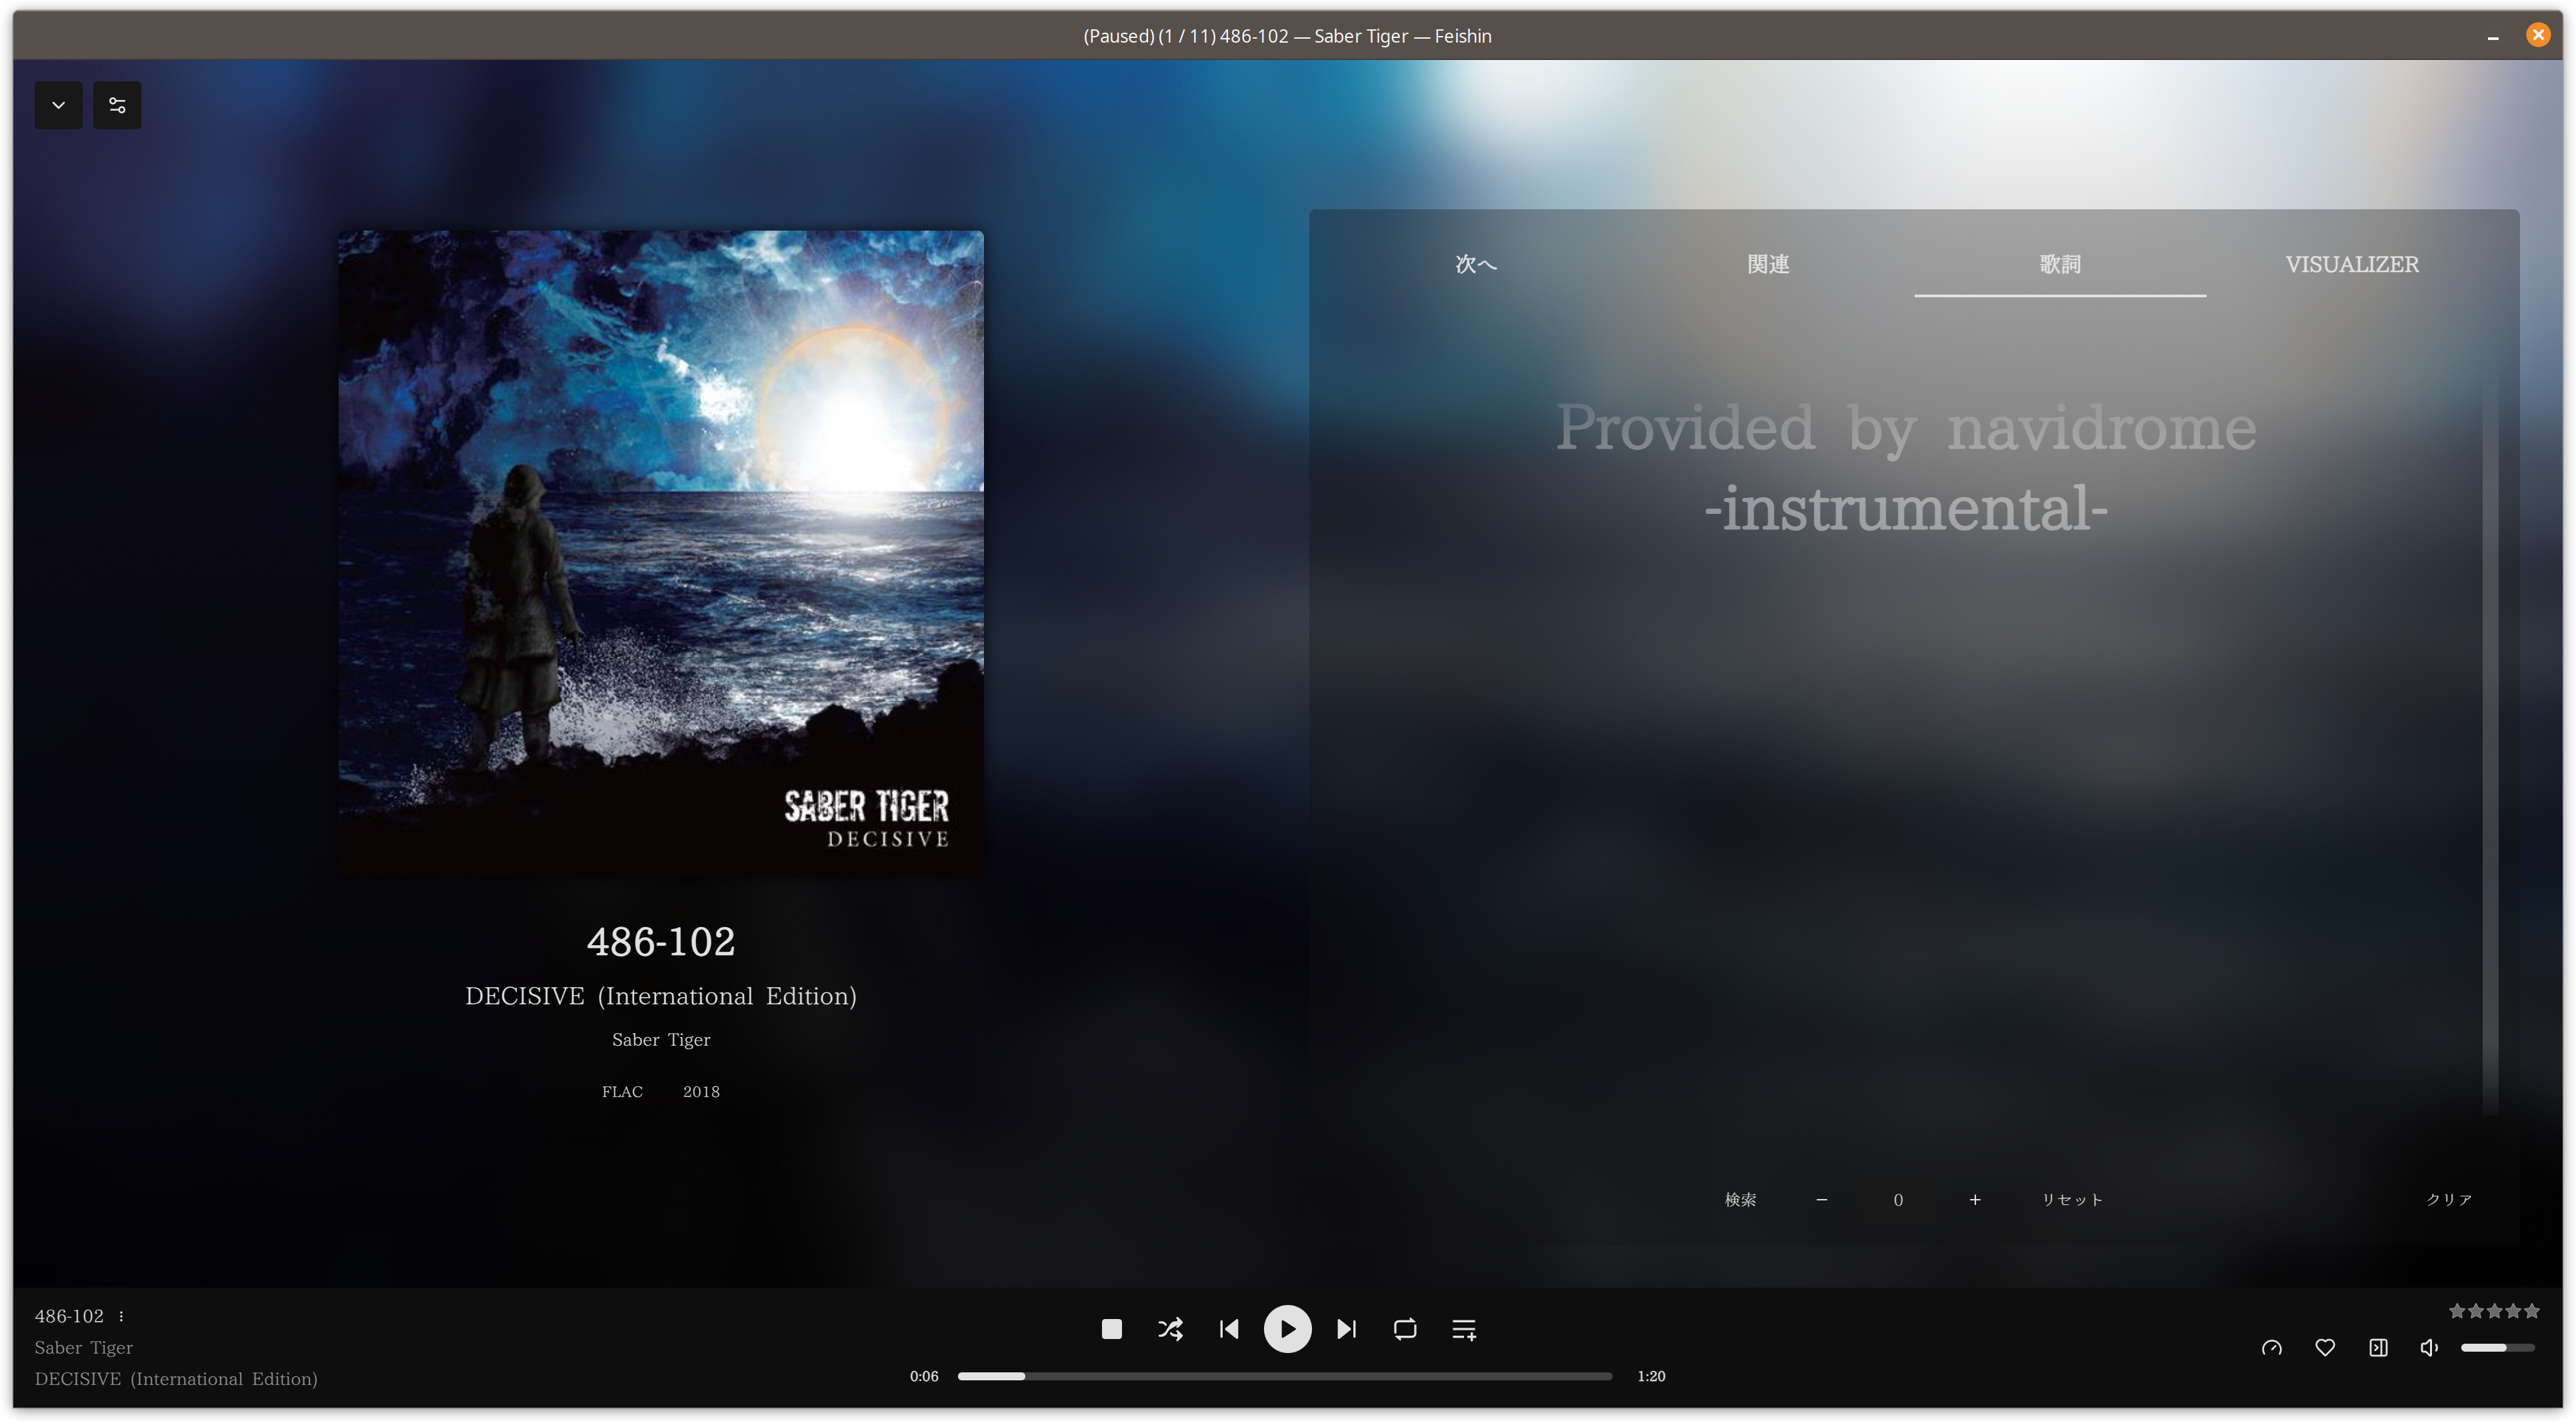Switch to the 関連 tab
The image size is (2576, 1421).
pyautogui.click(x=1767, y=264)
